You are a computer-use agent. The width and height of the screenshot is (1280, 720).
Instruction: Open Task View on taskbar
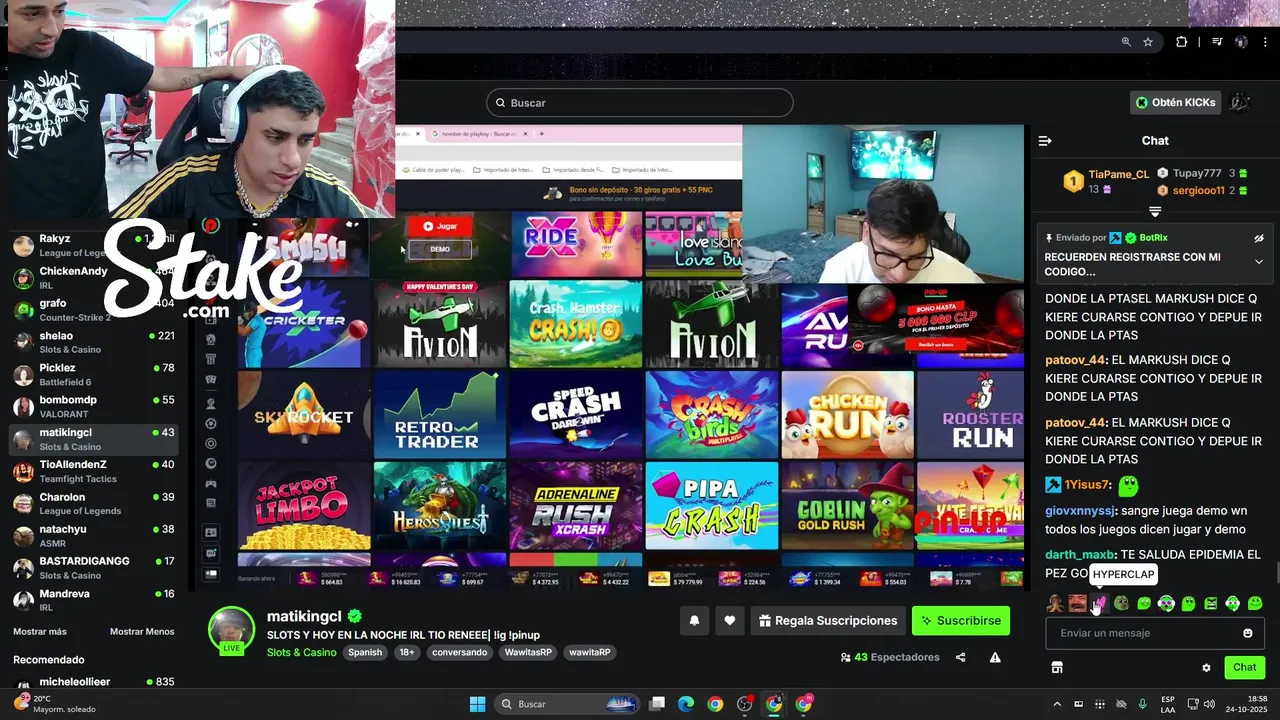[x=657, y=704]
